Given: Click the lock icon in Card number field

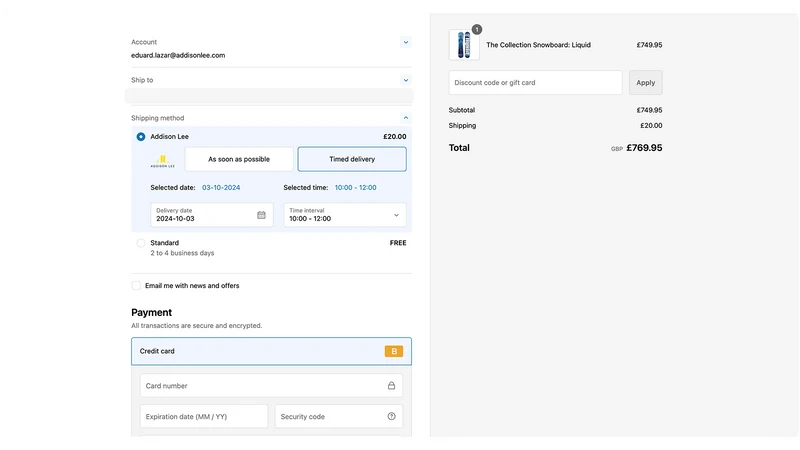Looking at the screenshot, I should [391, 386].
